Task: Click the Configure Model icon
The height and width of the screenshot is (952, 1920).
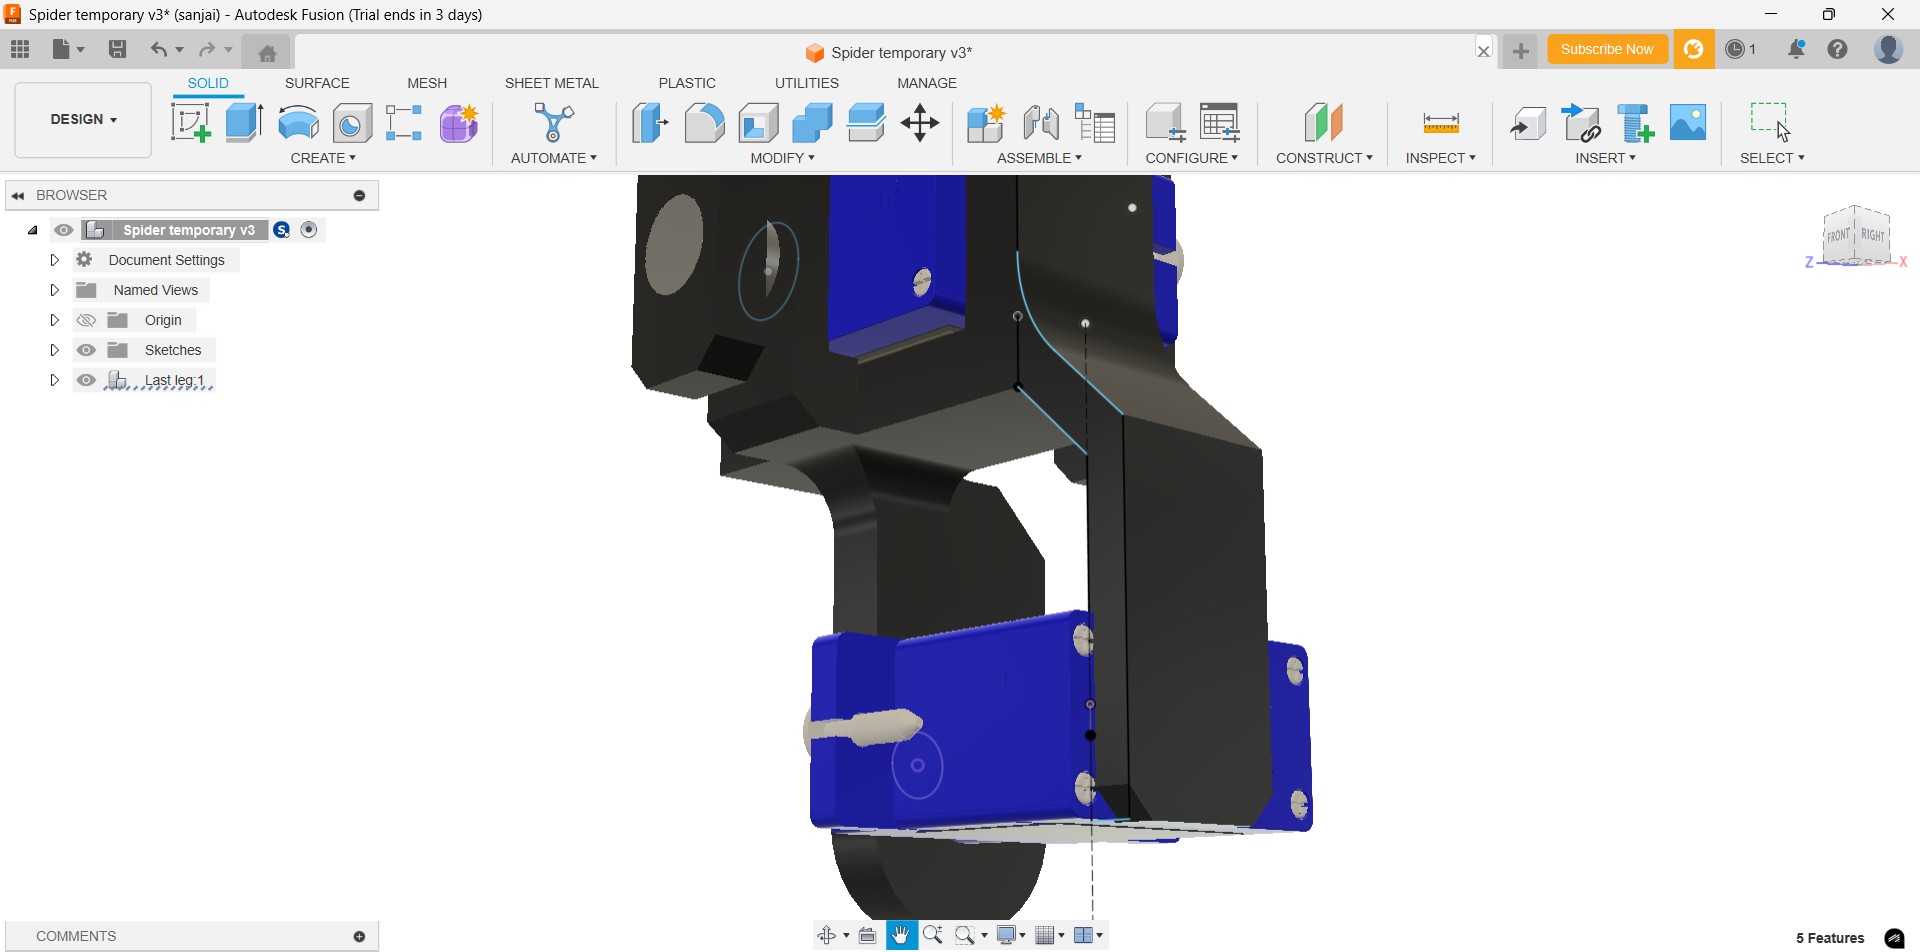Action: [x=1165, y=123]
